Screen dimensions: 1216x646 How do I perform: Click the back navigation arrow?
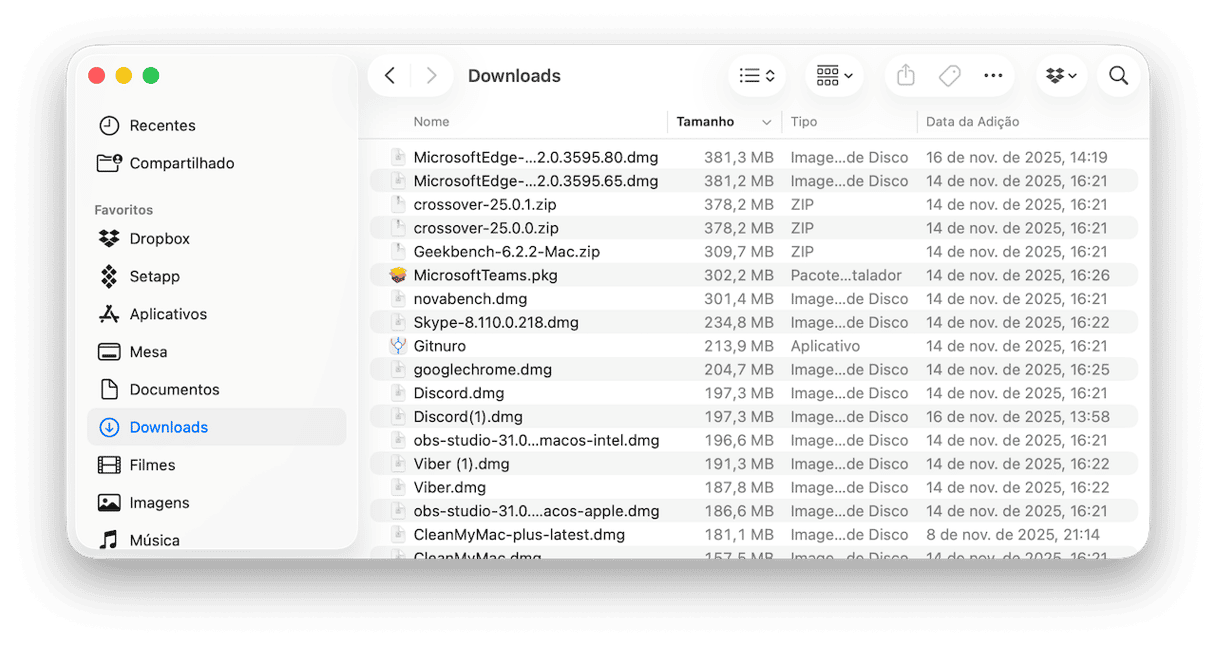(x=390, y=76)
